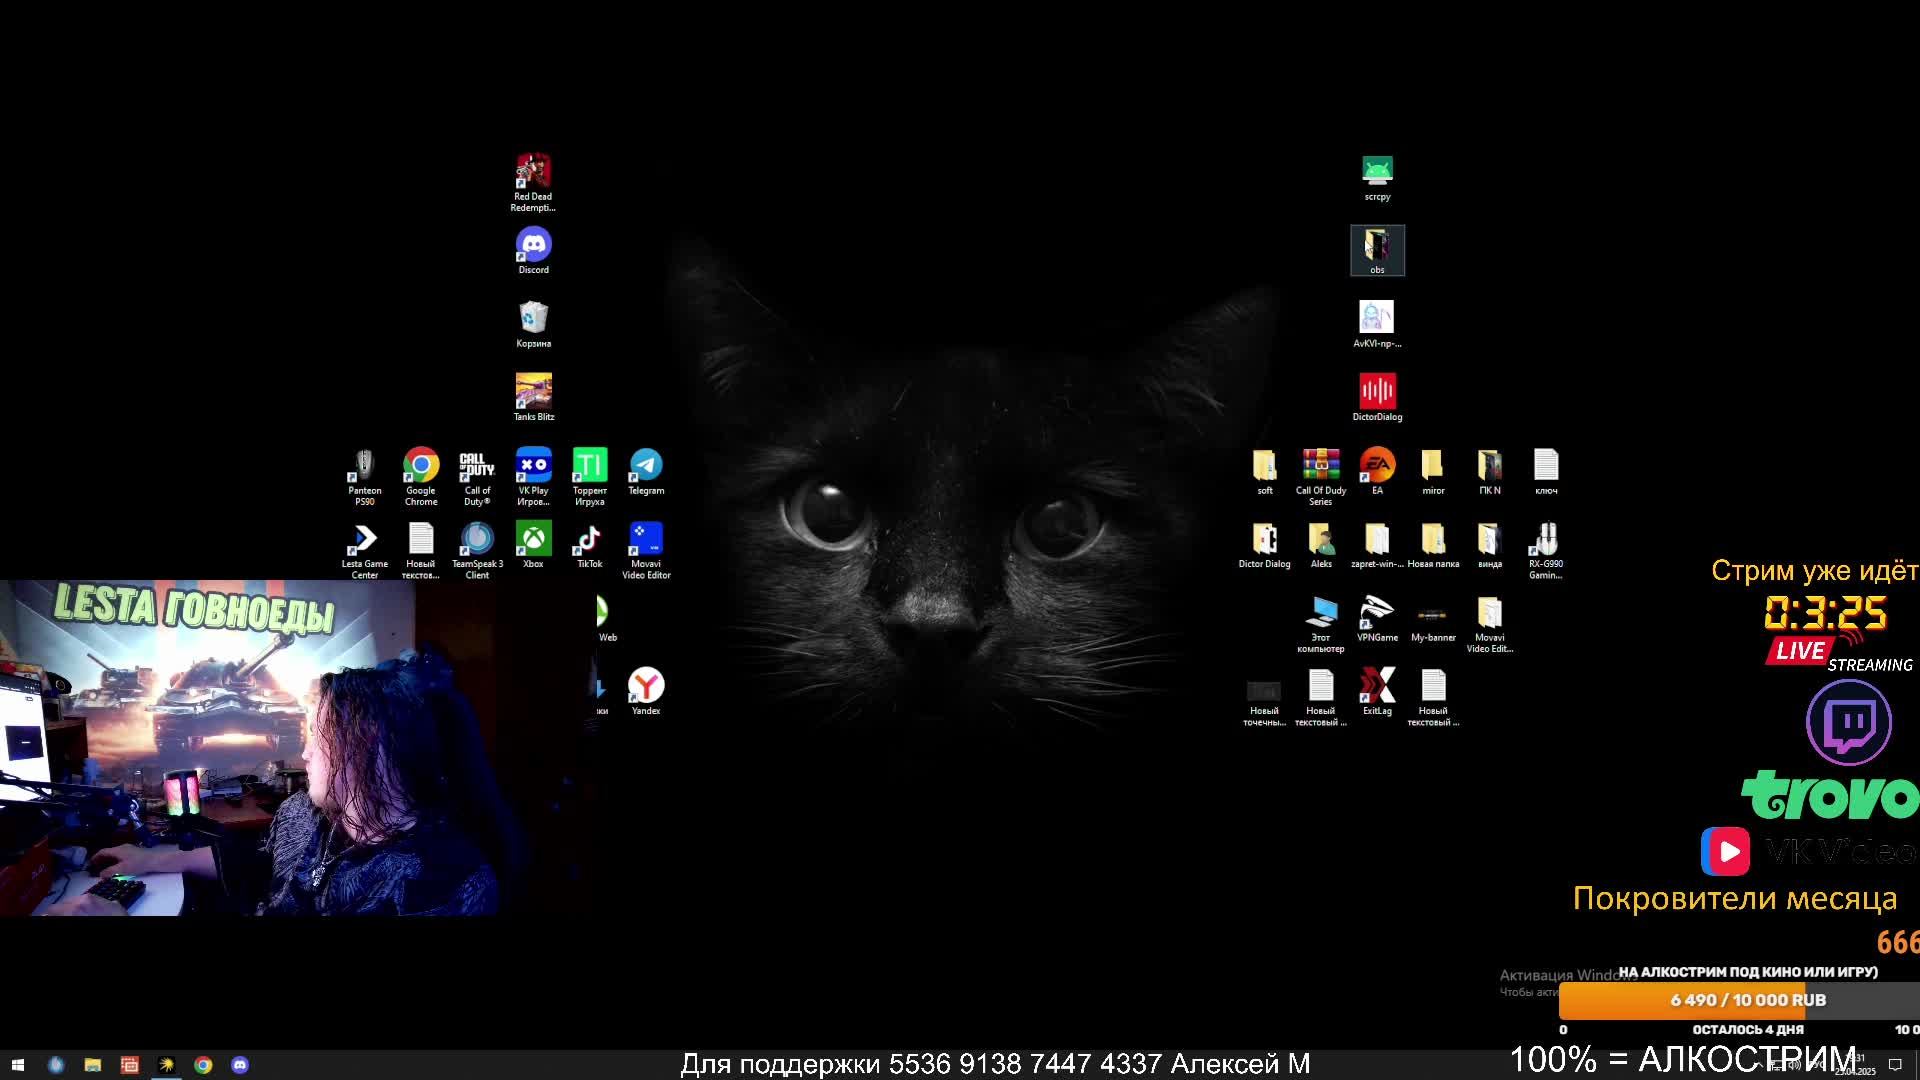Open Discord from the taskbar

pos(240,1065)
